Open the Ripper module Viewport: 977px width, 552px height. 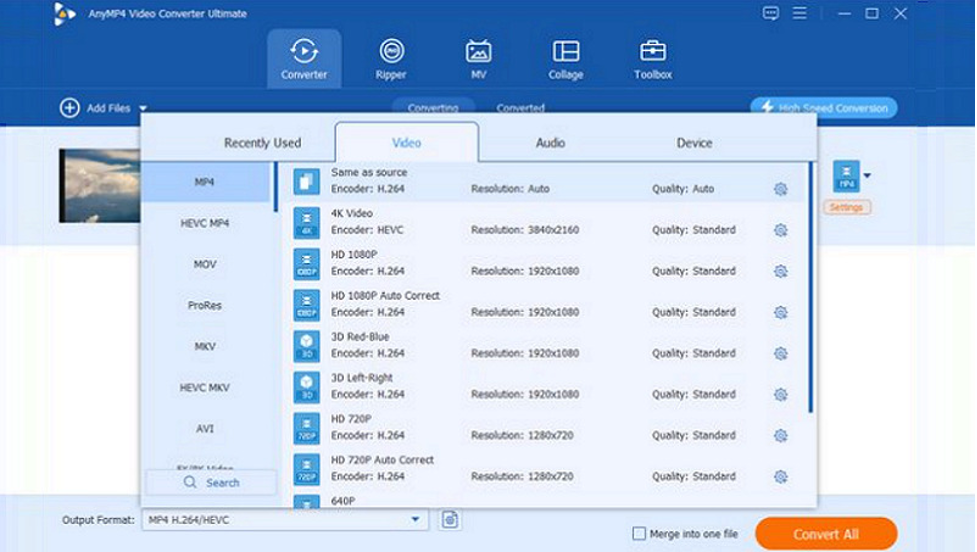392,58
